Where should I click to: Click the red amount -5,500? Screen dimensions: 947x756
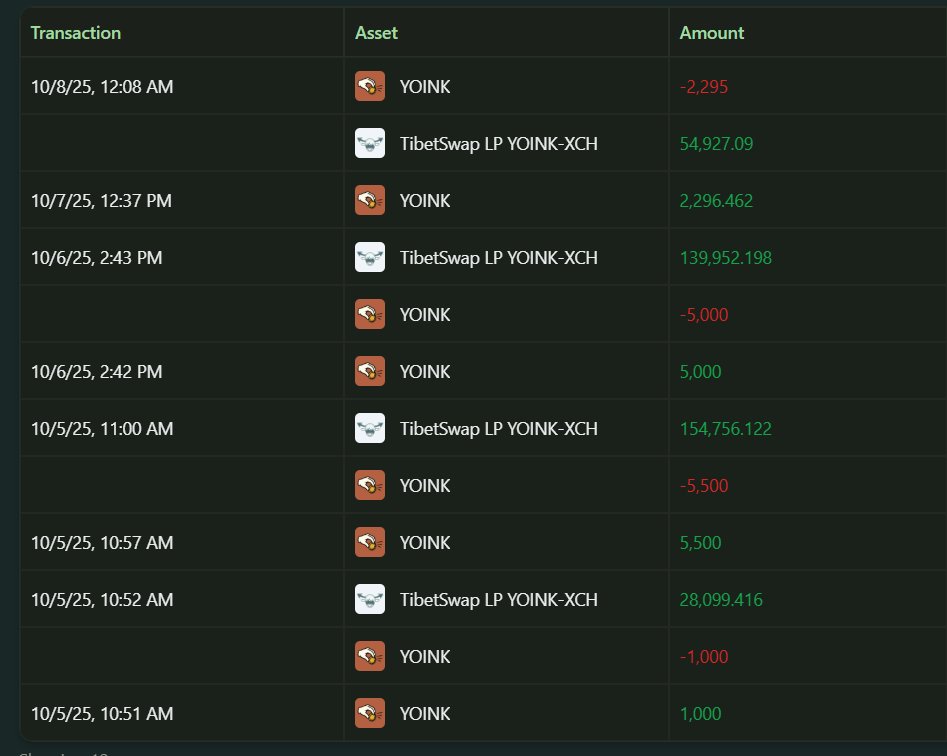704,485
